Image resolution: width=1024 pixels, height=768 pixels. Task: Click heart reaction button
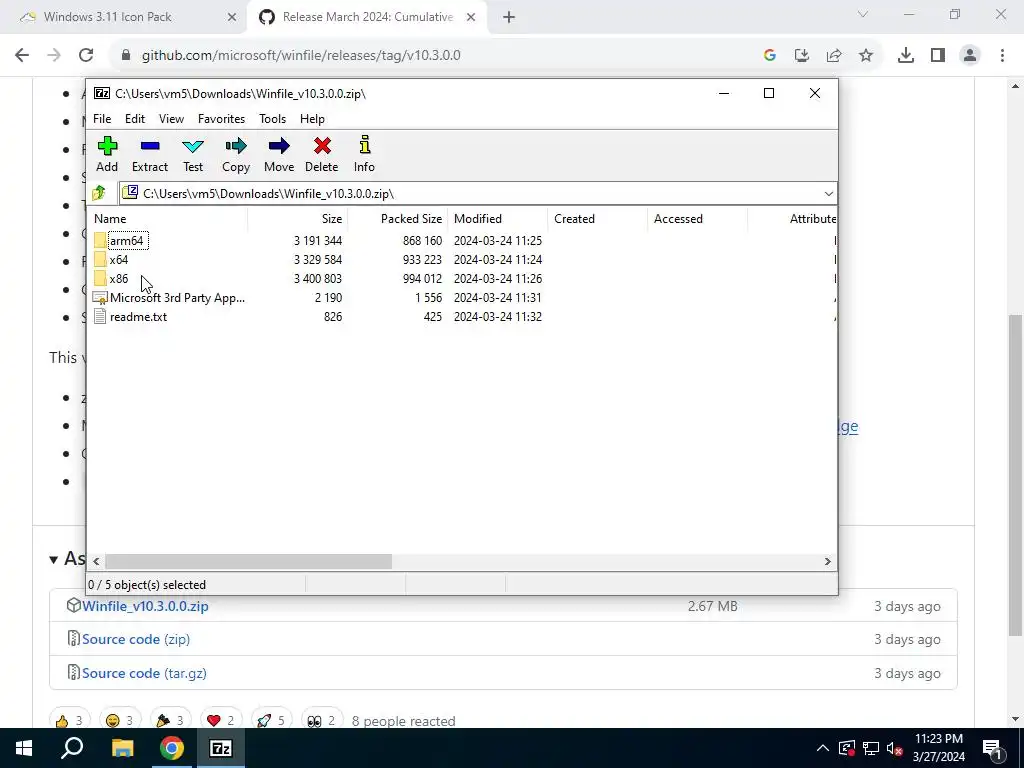[x=221, y=721]
